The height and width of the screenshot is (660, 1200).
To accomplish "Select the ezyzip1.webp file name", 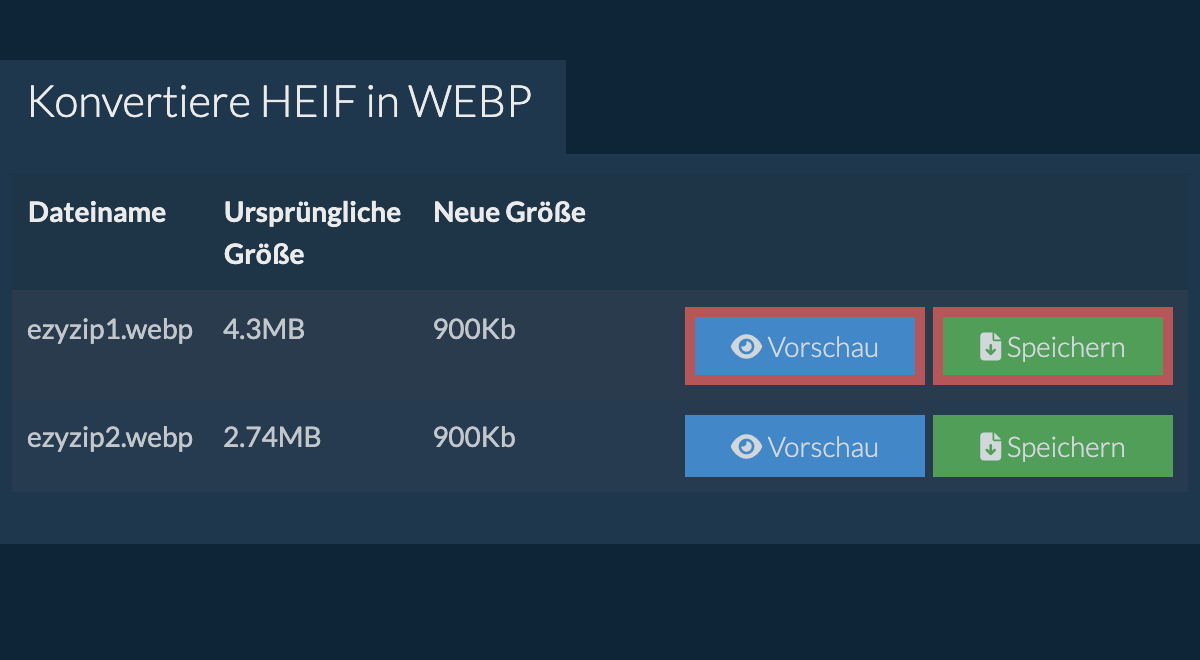I will pos(110,329).
